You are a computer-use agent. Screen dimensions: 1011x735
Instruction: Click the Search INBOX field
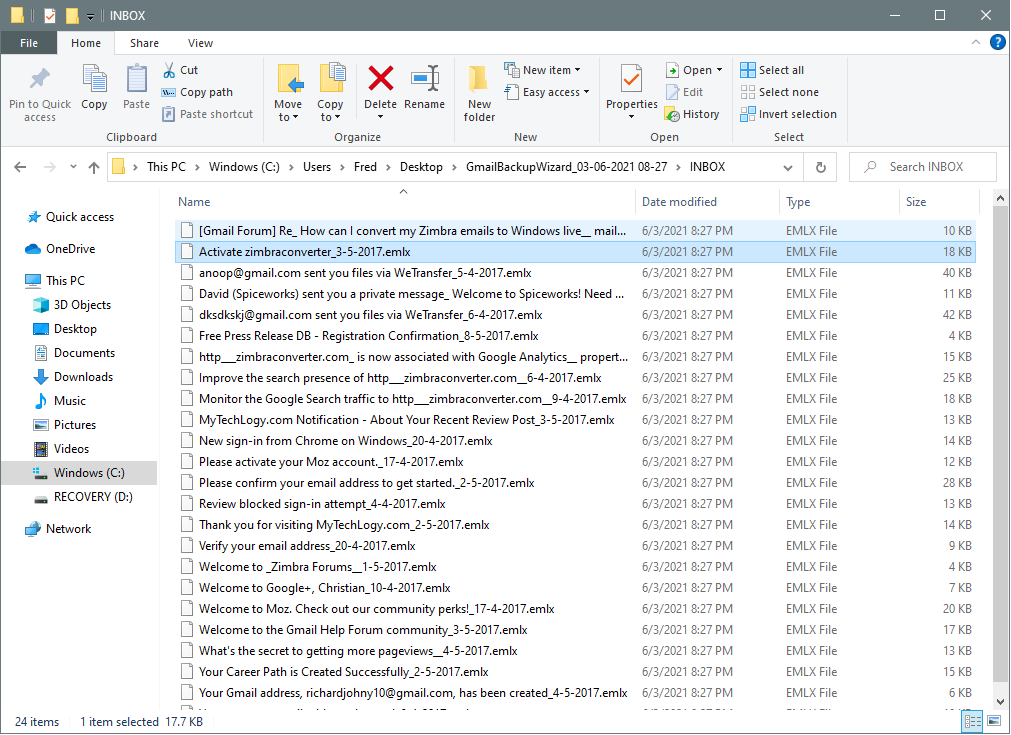point(923,167)
